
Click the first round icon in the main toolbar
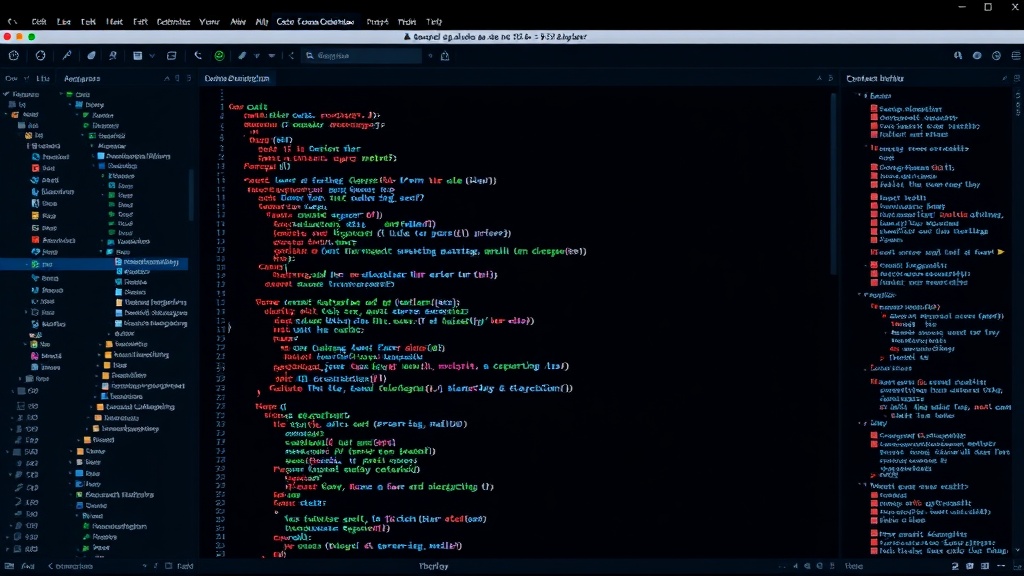pyautogui.click(x=14, y=56)
